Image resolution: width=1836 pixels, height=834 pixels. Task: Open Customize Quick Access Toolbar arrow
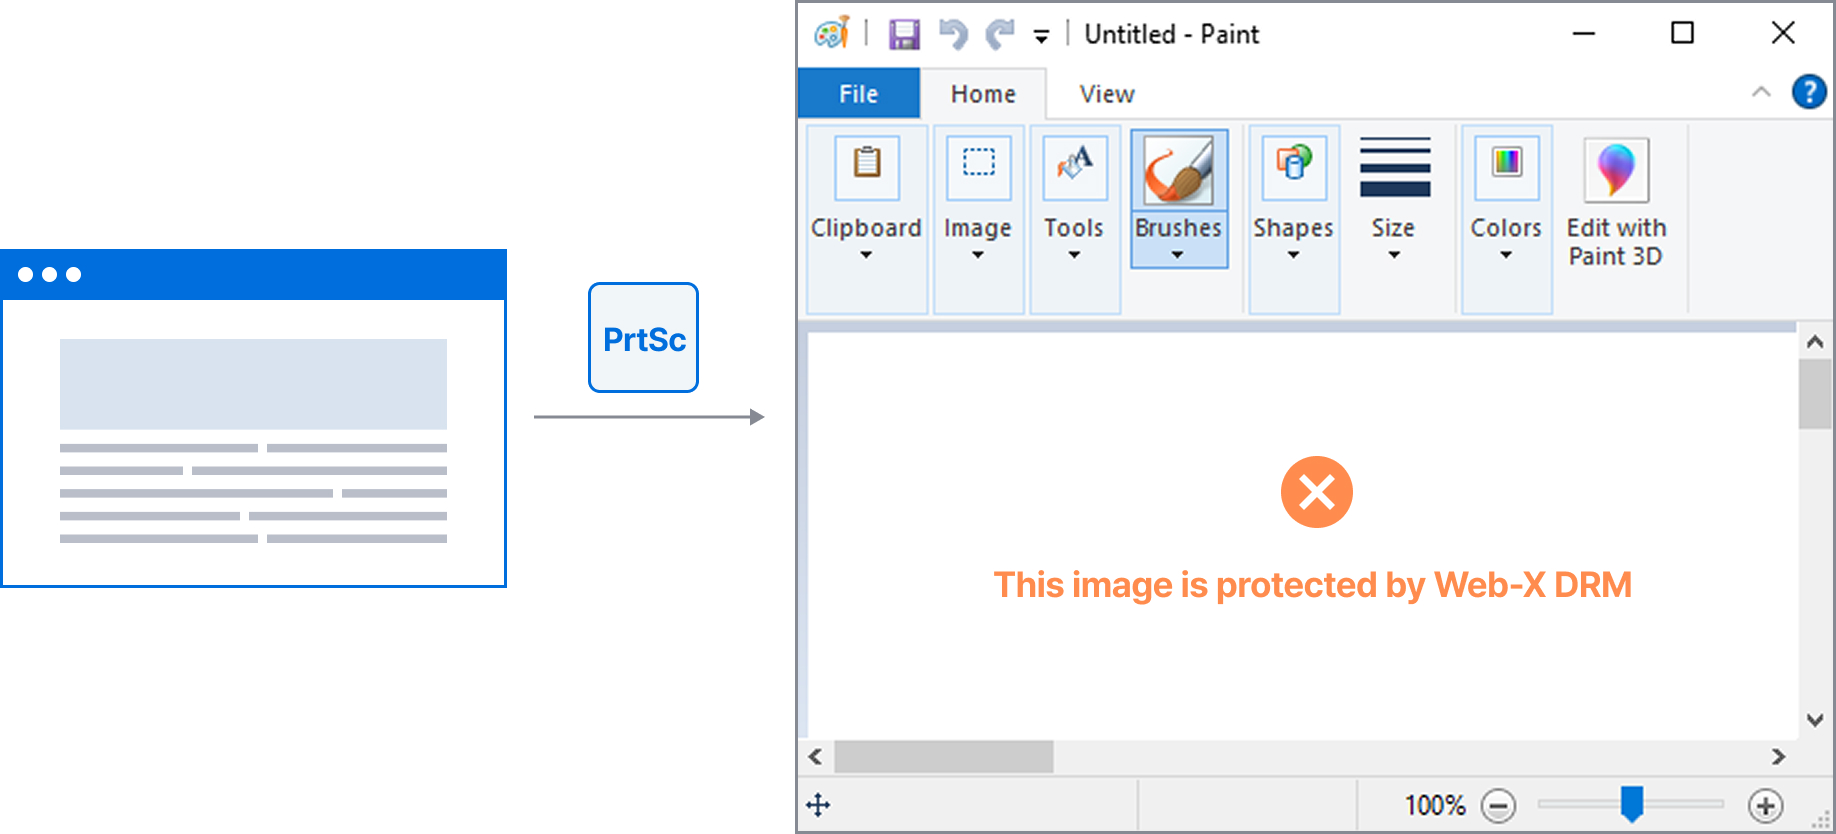1041,37
